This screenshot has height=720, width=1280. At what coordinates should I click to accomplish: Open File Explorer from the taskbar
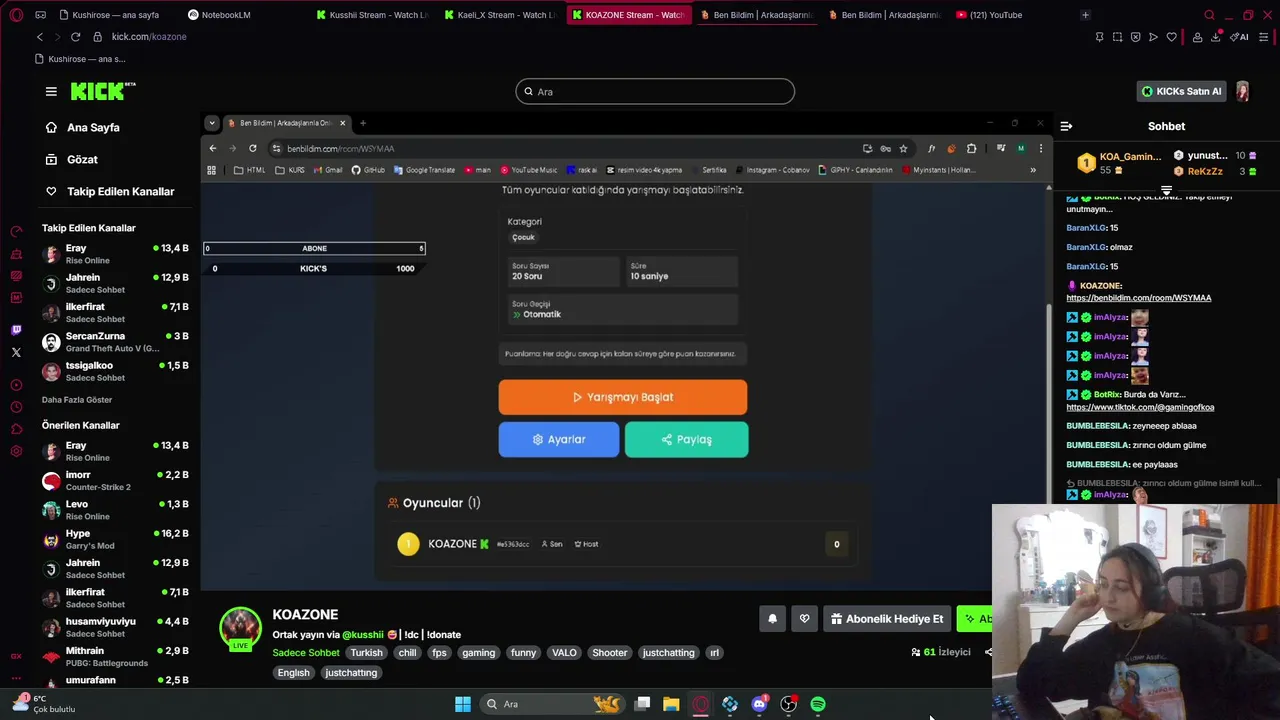click(x=671, y=704)
